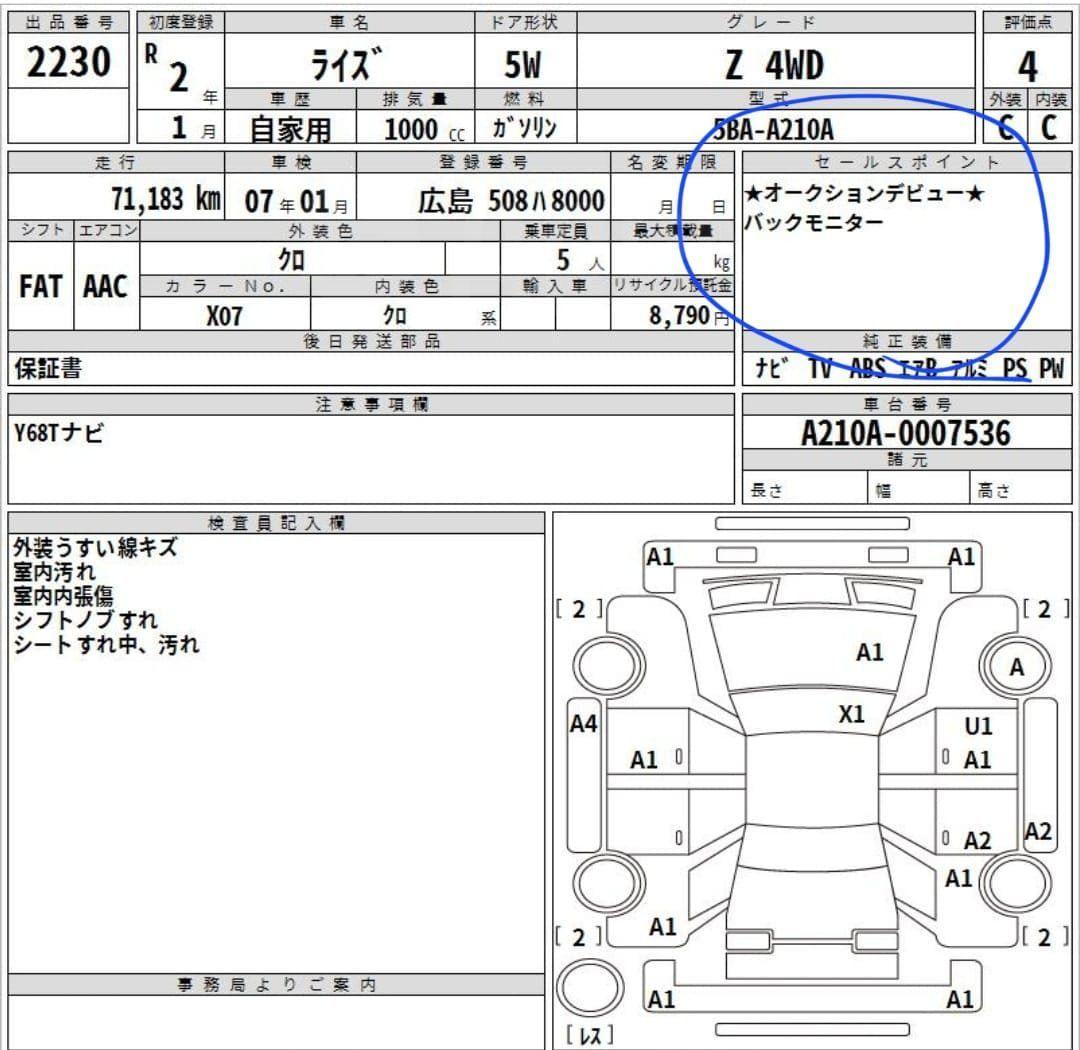This screenshot has width=1080, height=1050.
Task: Click the Z 4WD grade value
Action: (x=774, y=66)
